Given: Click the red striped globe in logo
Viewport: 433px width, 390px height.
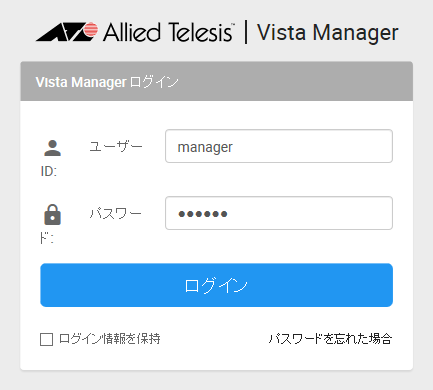Looking at the screenshot, I should (x=90, y=30).
